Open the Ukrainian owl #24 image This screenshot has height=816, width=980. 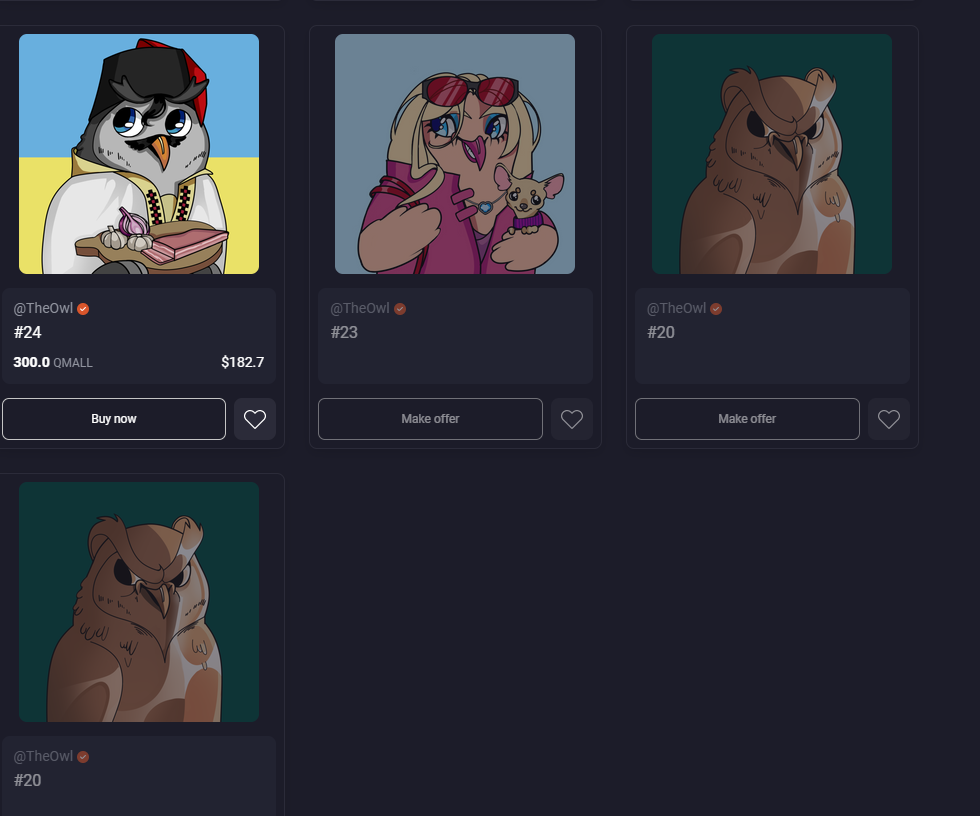point(139,154)
